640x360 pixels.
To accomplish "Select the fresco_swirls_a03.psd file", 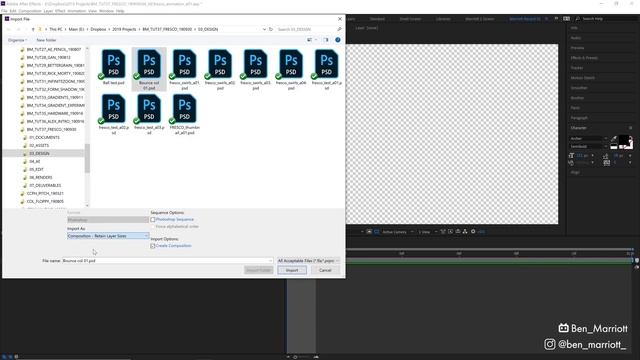I will (256, 69).
